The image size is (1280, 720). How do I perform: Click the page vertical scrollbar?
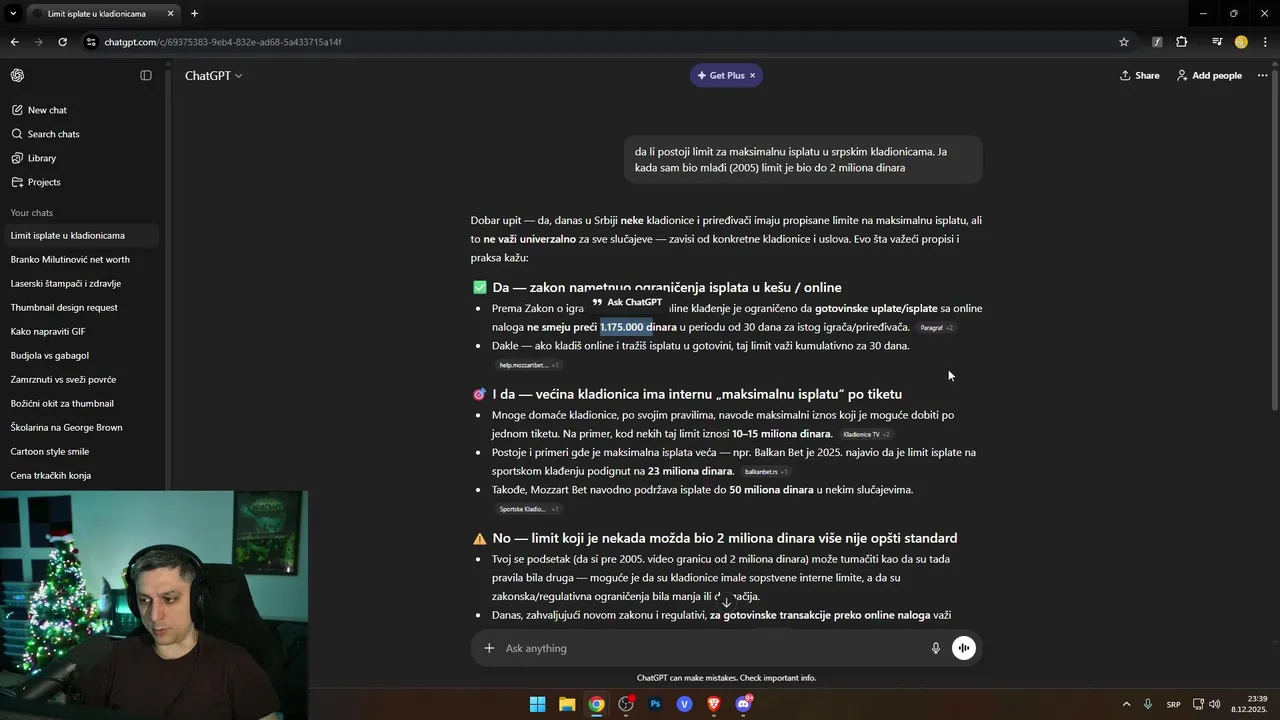[x=1275, y=238]
